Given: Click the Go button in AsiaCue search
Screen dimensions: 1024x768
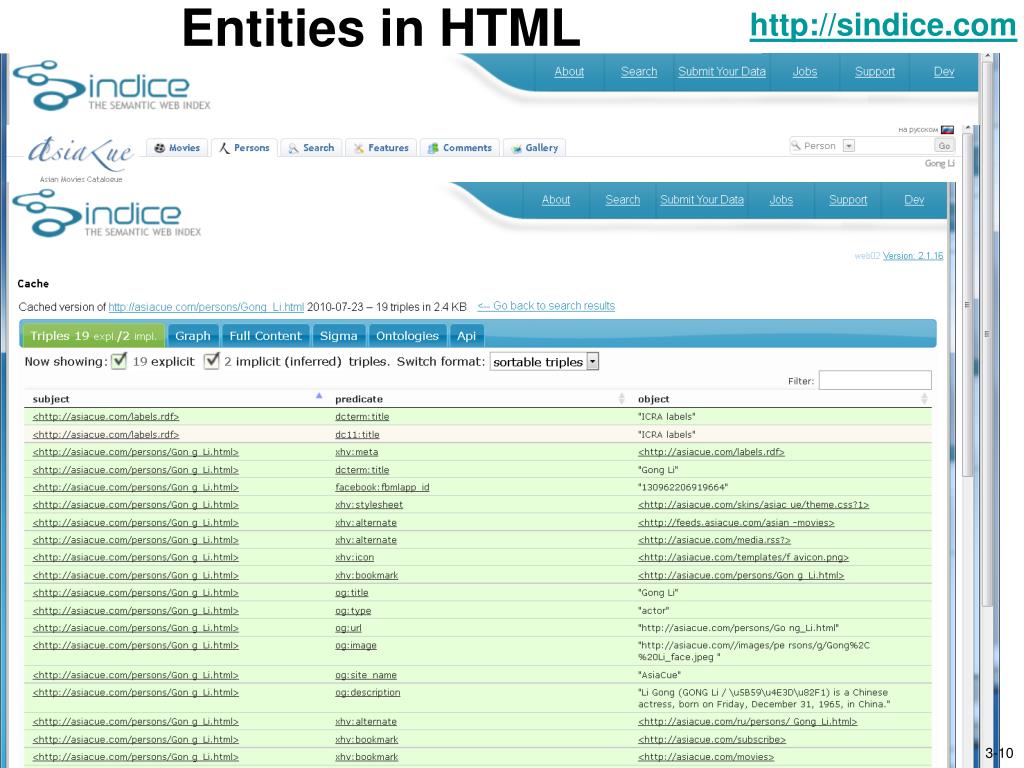Looking at the screenshot, I should click(x=944, y=146).
